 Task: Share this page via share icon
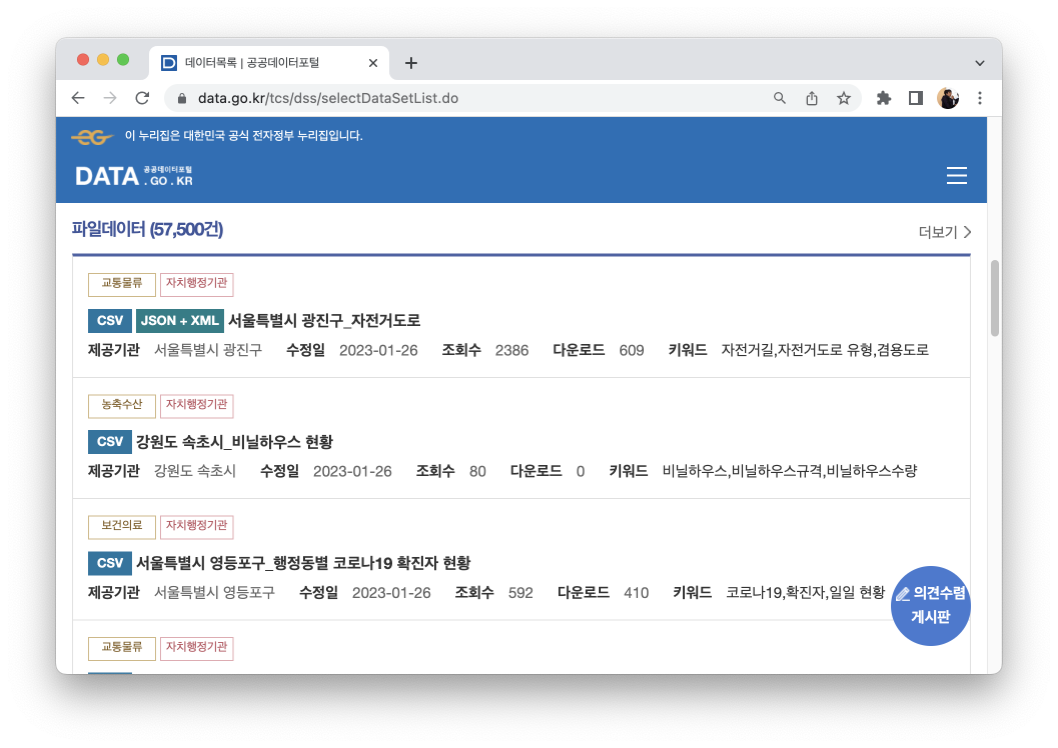click(812, 98)
